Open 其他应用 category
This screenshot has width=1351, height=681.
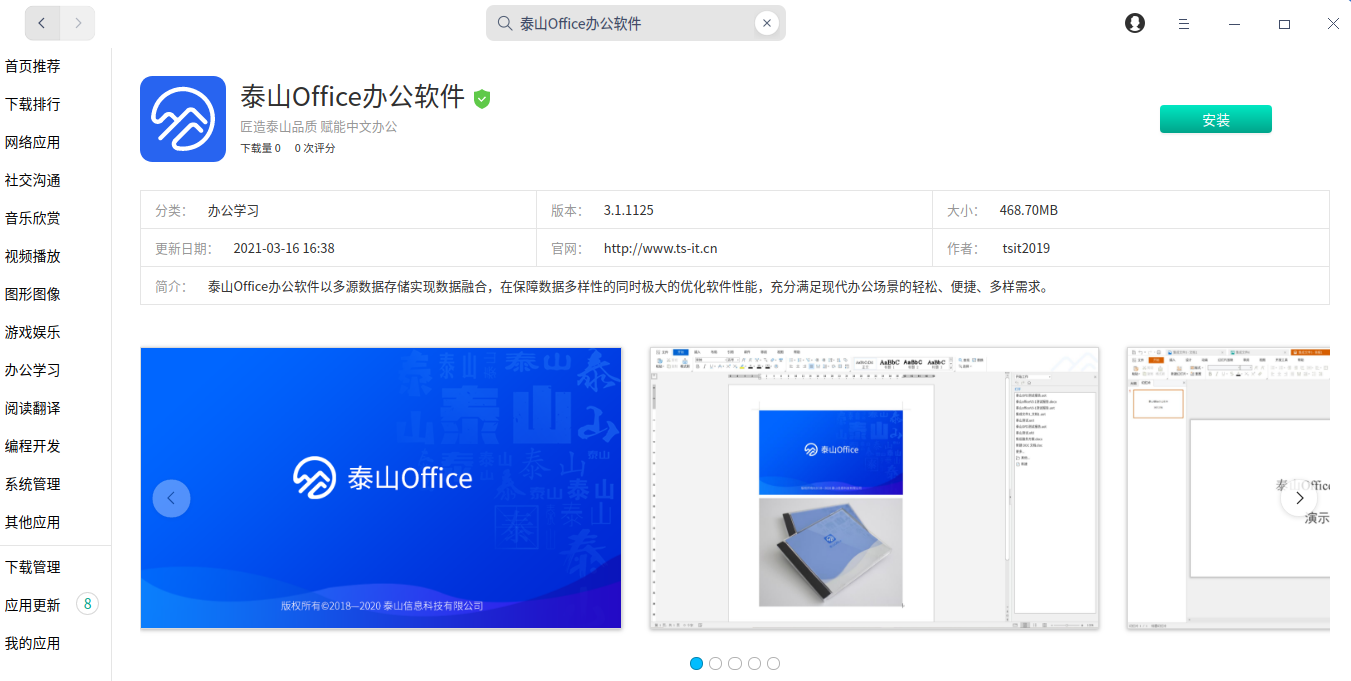coord(33,522)
